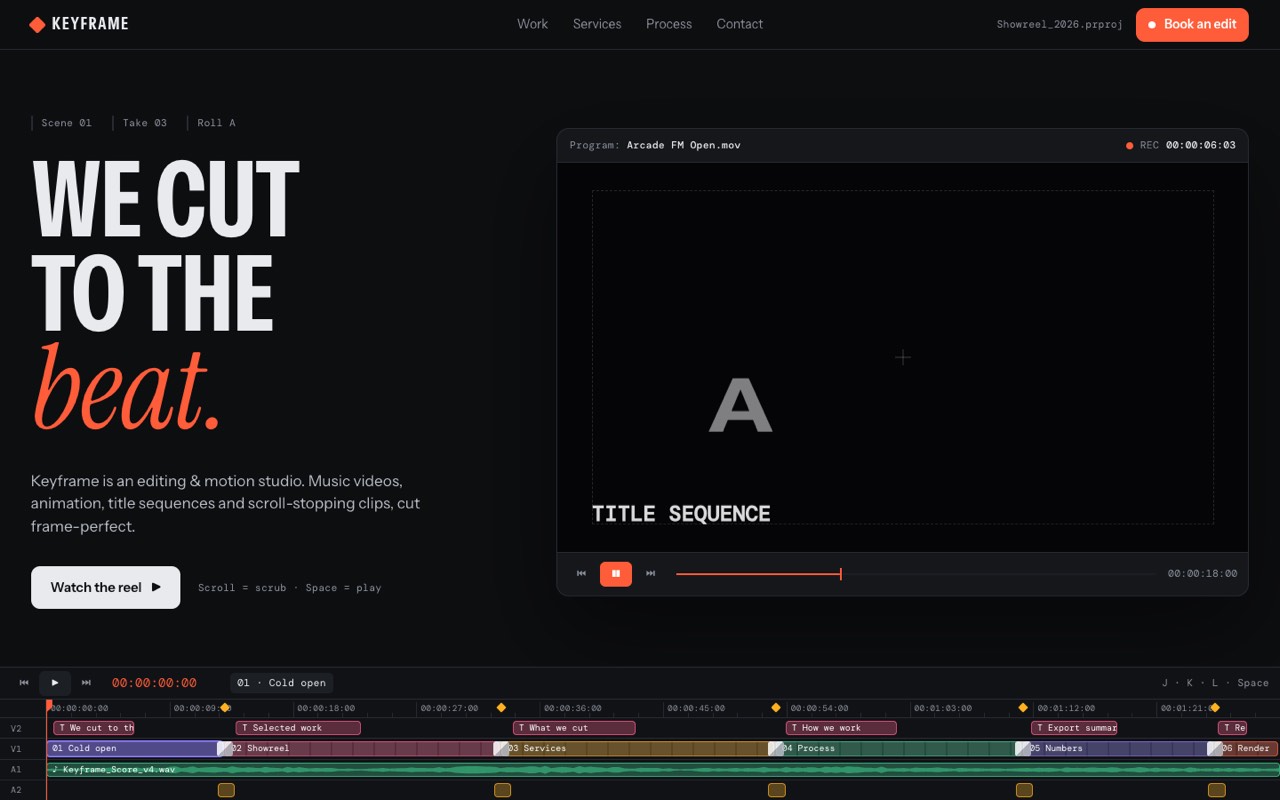Viewport: 1280px width, 800px height.
Task: Select the A2 cue marker under Process start
Action: (x=777, y=790)
